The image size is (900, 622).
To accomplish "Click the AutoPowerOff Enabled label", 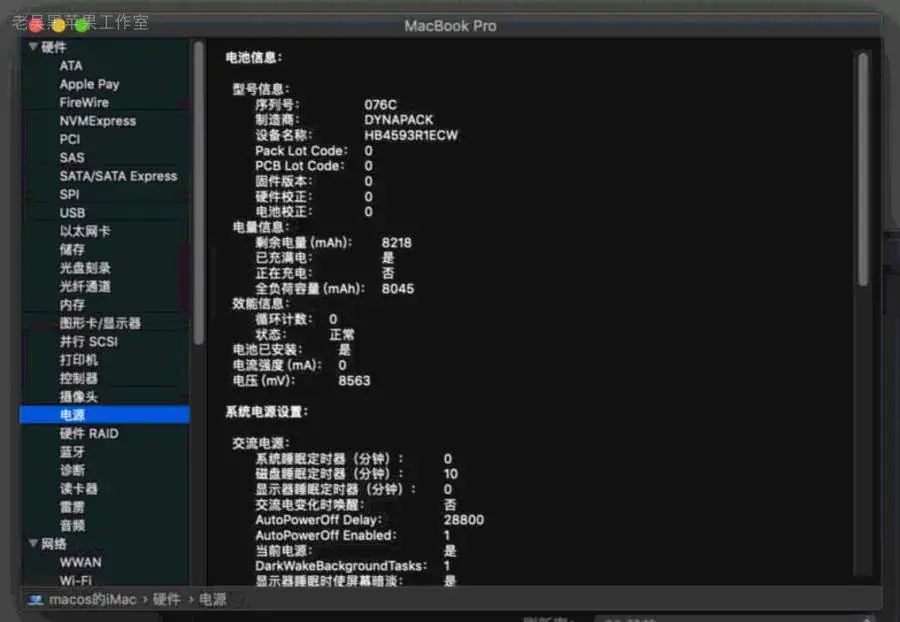I will click(x=326, y=535).
